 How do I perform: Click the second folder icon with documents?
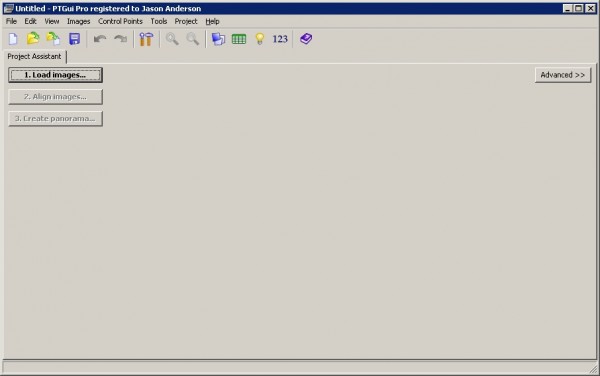click(53, 39)
